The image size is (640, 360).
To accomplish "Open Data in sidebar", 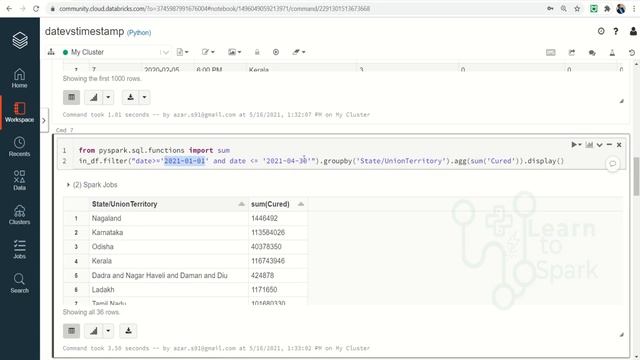I will tap(19, 181).
